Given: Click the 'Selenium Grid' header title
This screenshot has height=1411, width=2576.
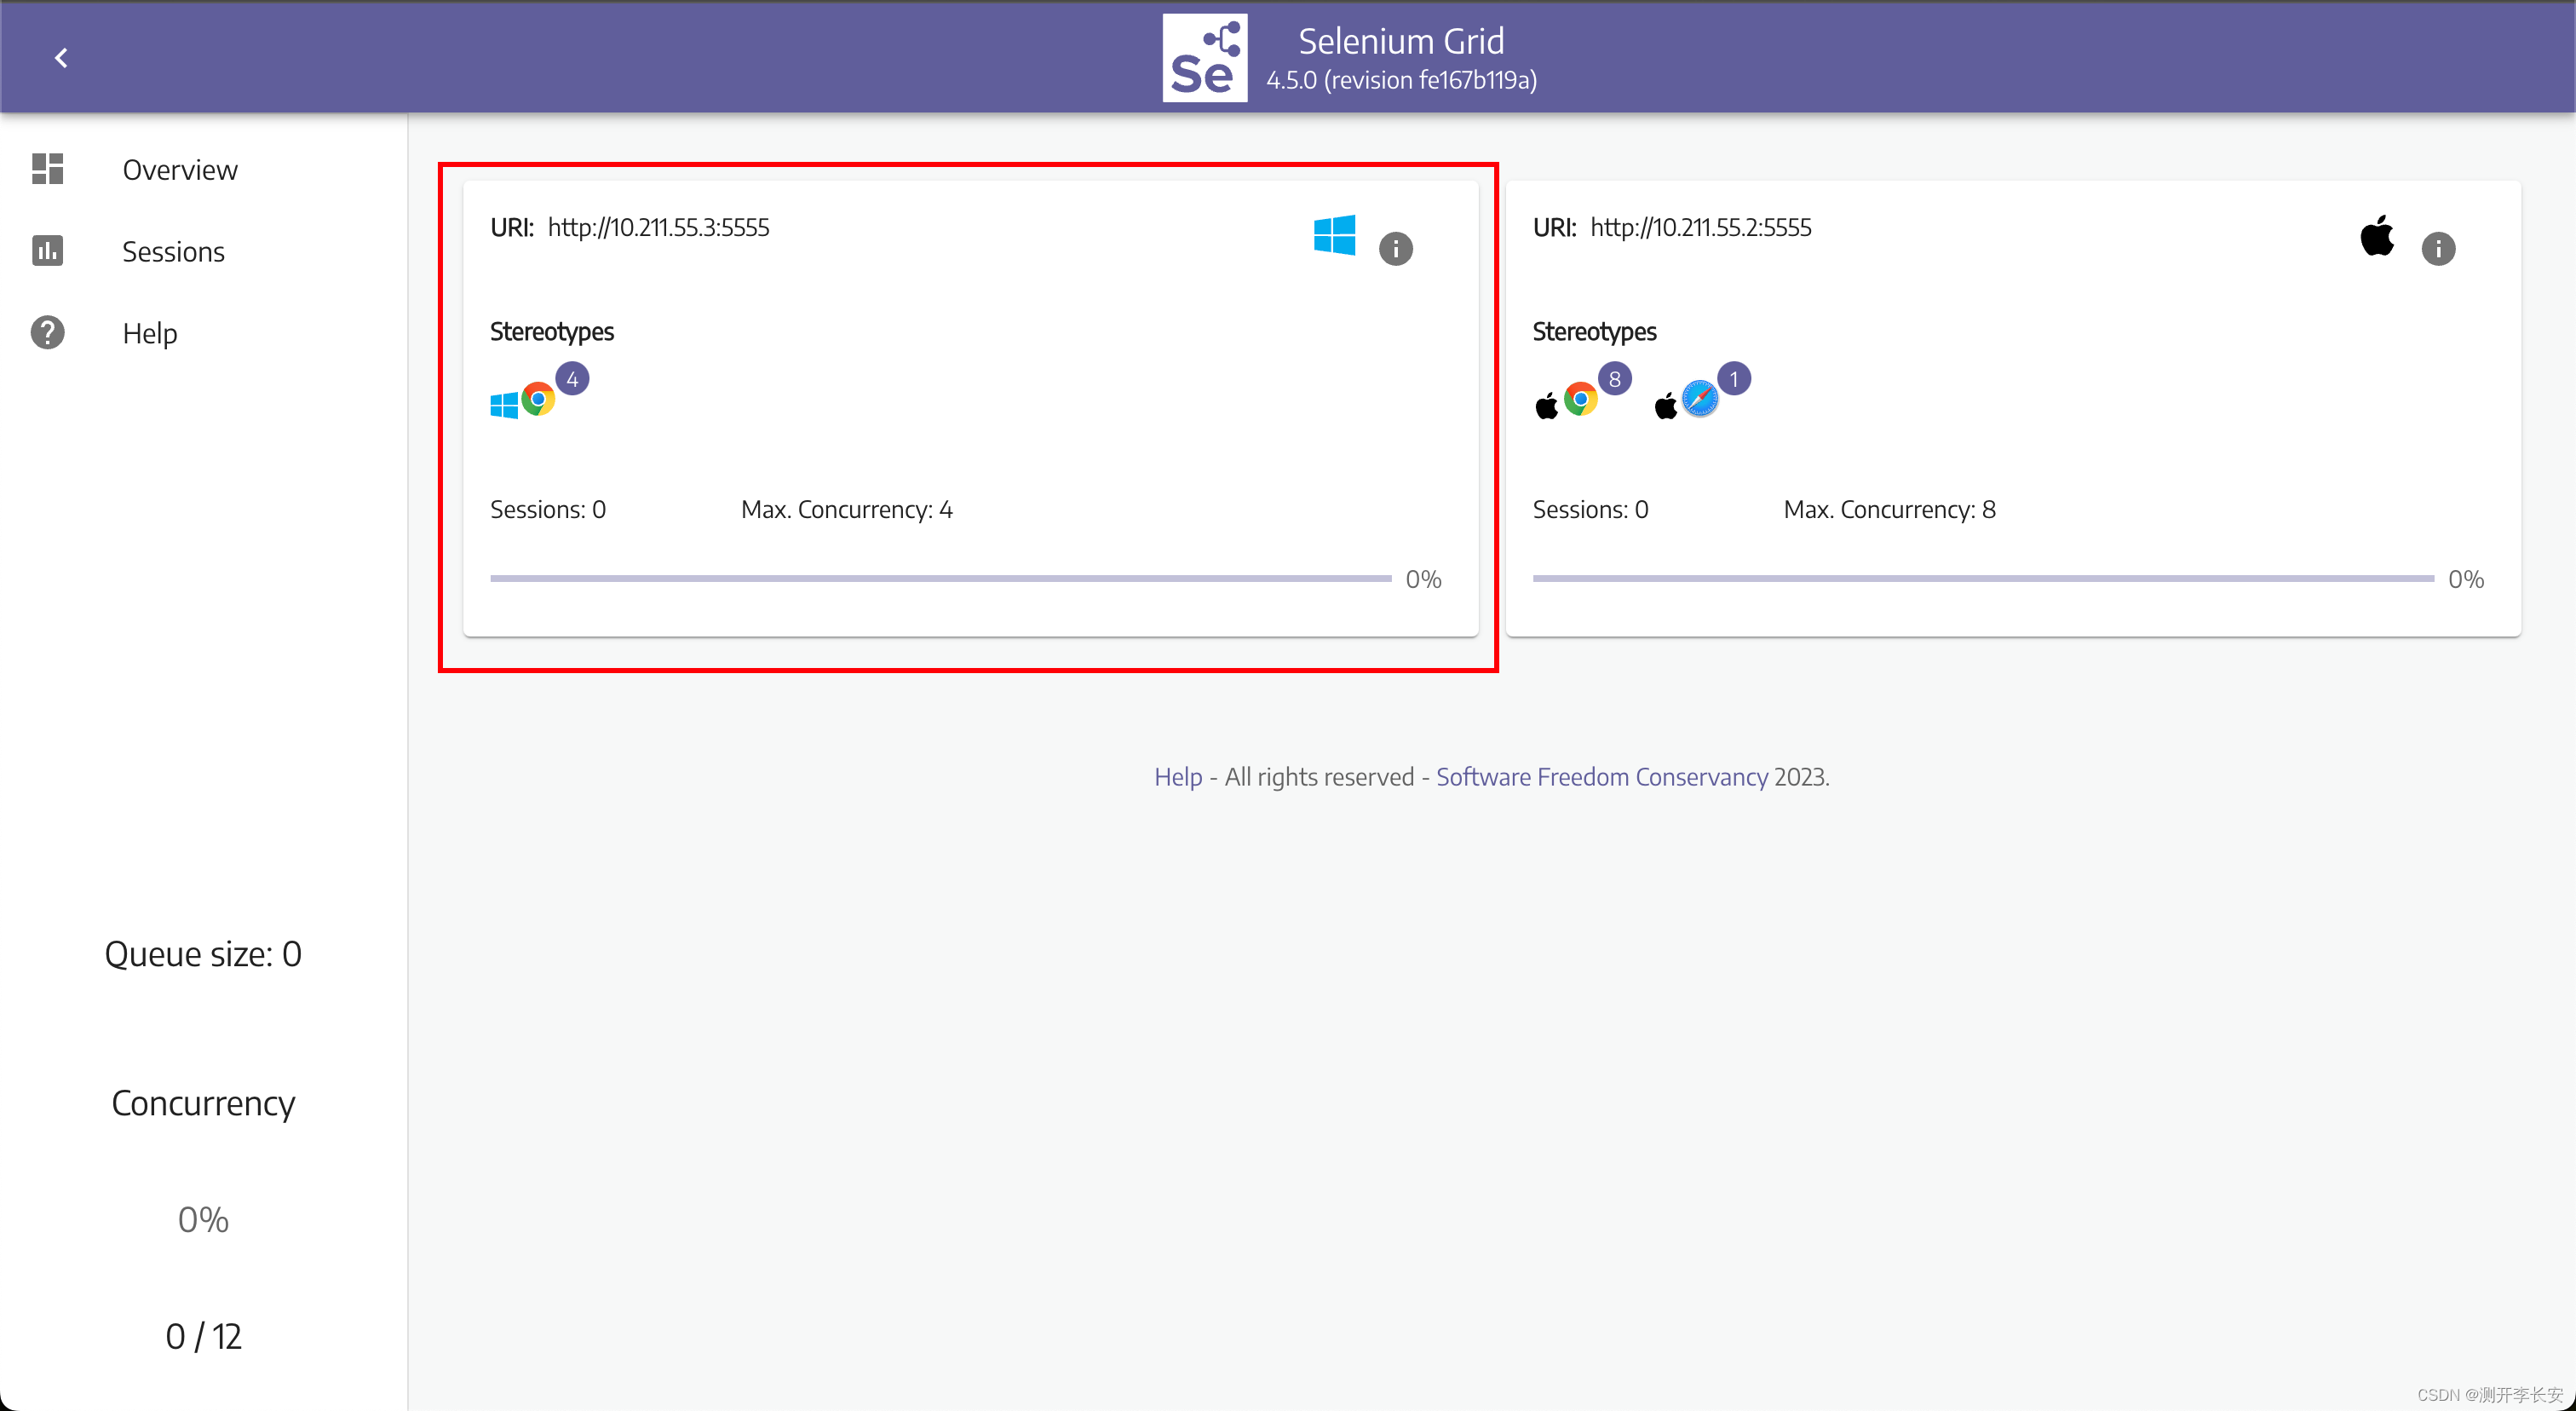Looking at the screenshot, I should (1401, 42).
